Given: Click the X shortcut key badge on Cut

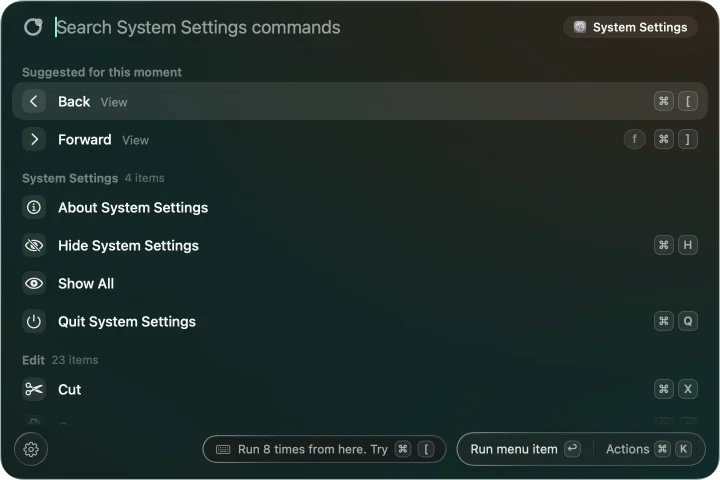Looking at the screenshot, I should (687, 389).
